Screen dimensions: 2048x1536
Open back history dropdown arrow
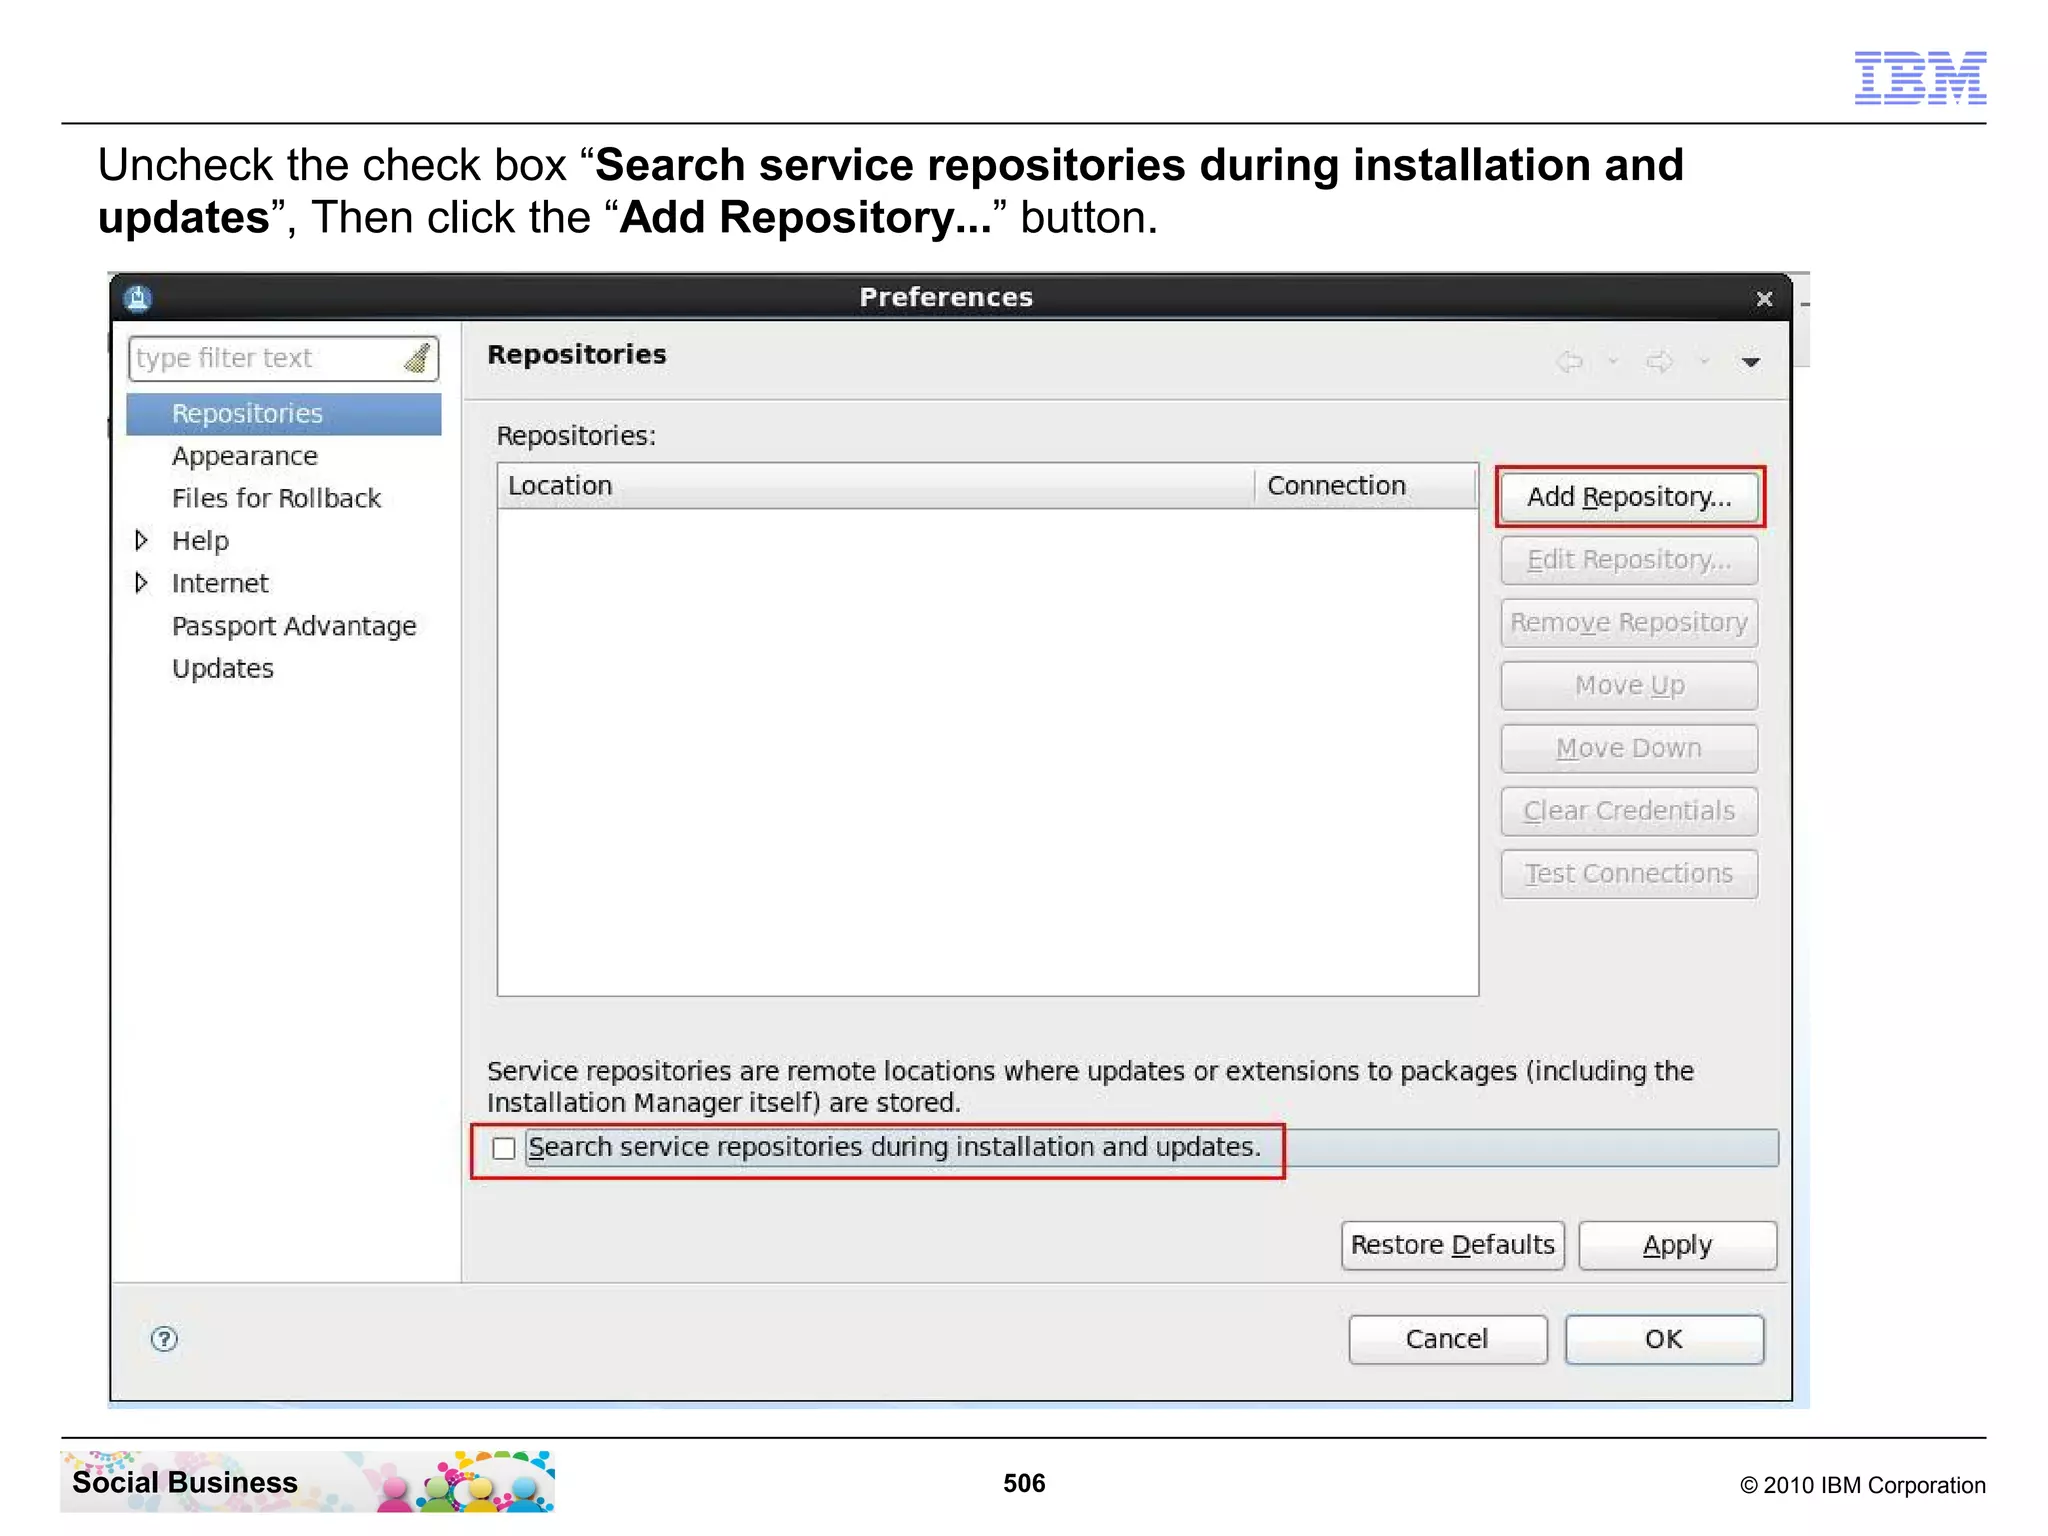click(1612, 361)
